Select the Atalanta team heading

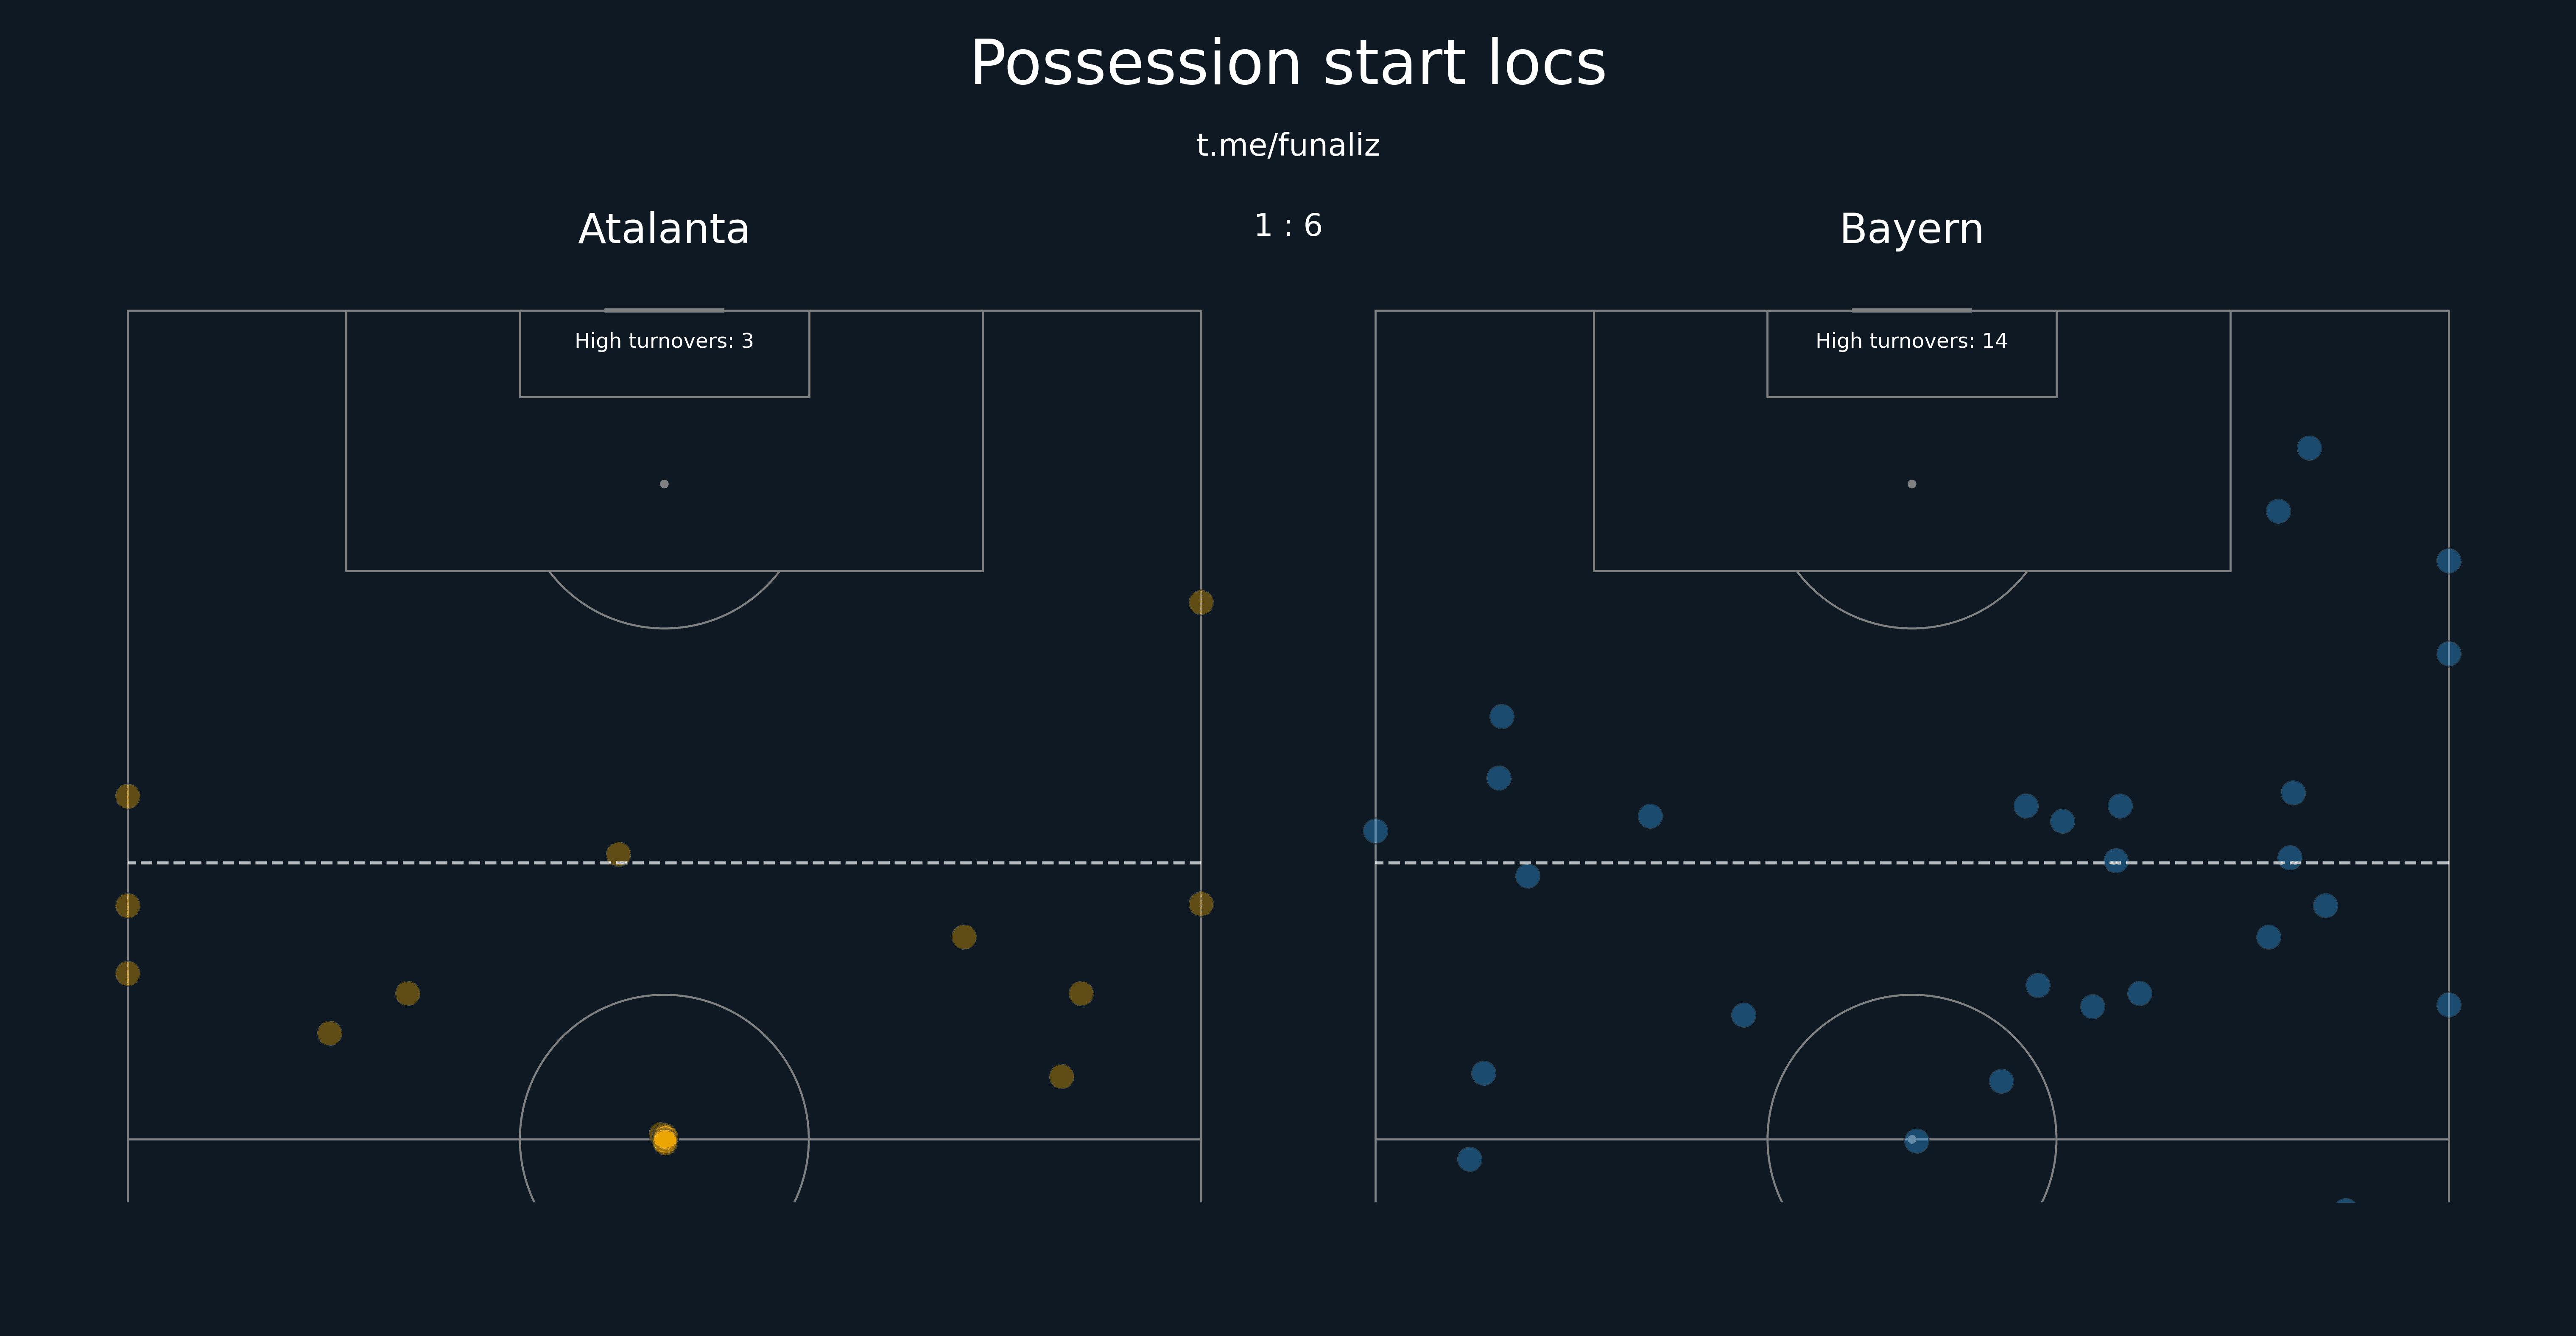664,229
